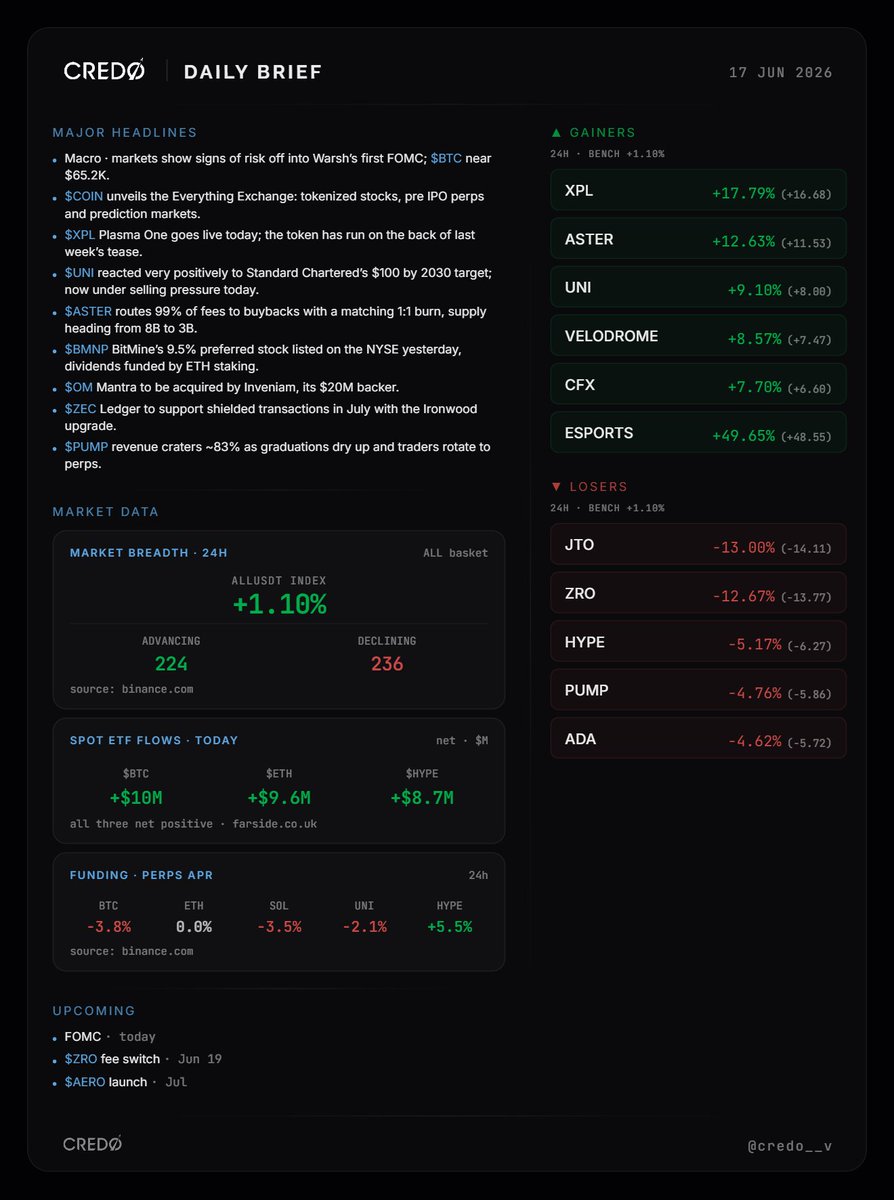Screen dimensions: 894x1200
Task: Click the declining count 236
Action: (x=387, y=664)
